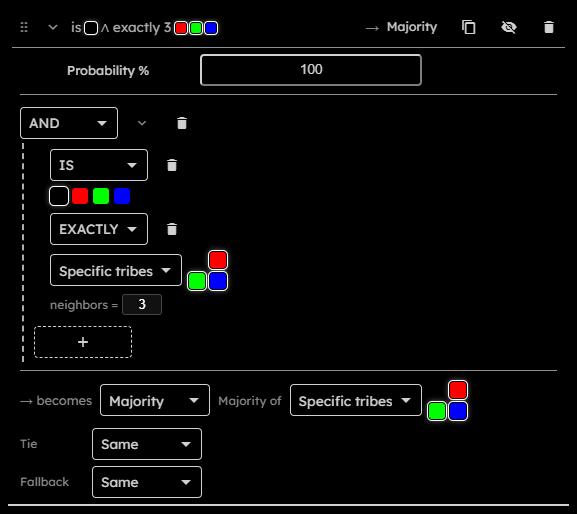Screen dimensions: 577x514
Task: Select the blue swatch under IS
Action: [122, 196]
